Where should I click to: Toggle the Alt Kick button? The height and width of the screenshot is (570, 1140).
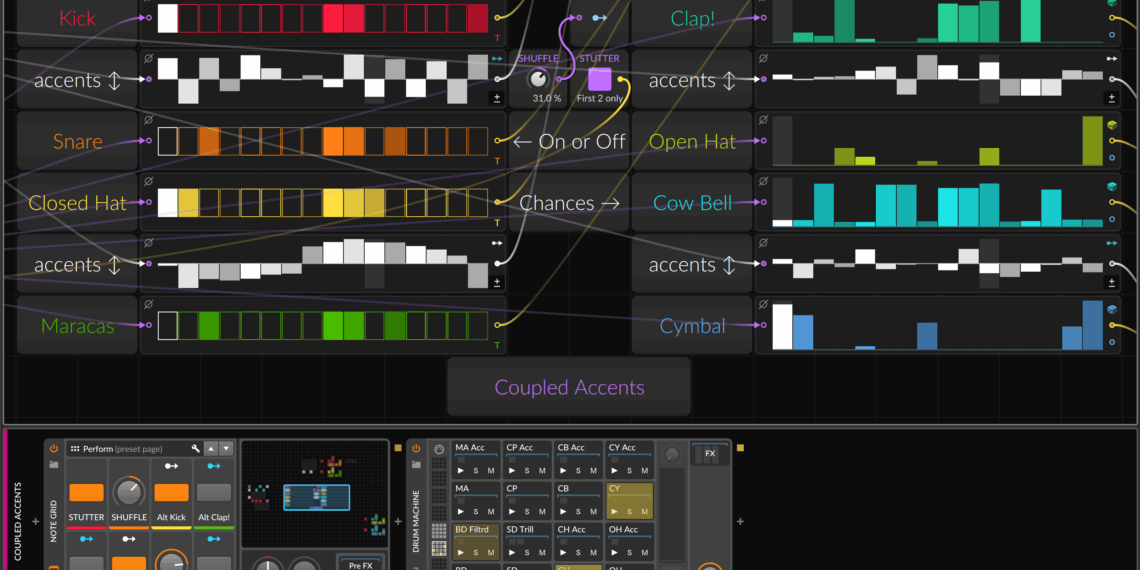[171, 492]
